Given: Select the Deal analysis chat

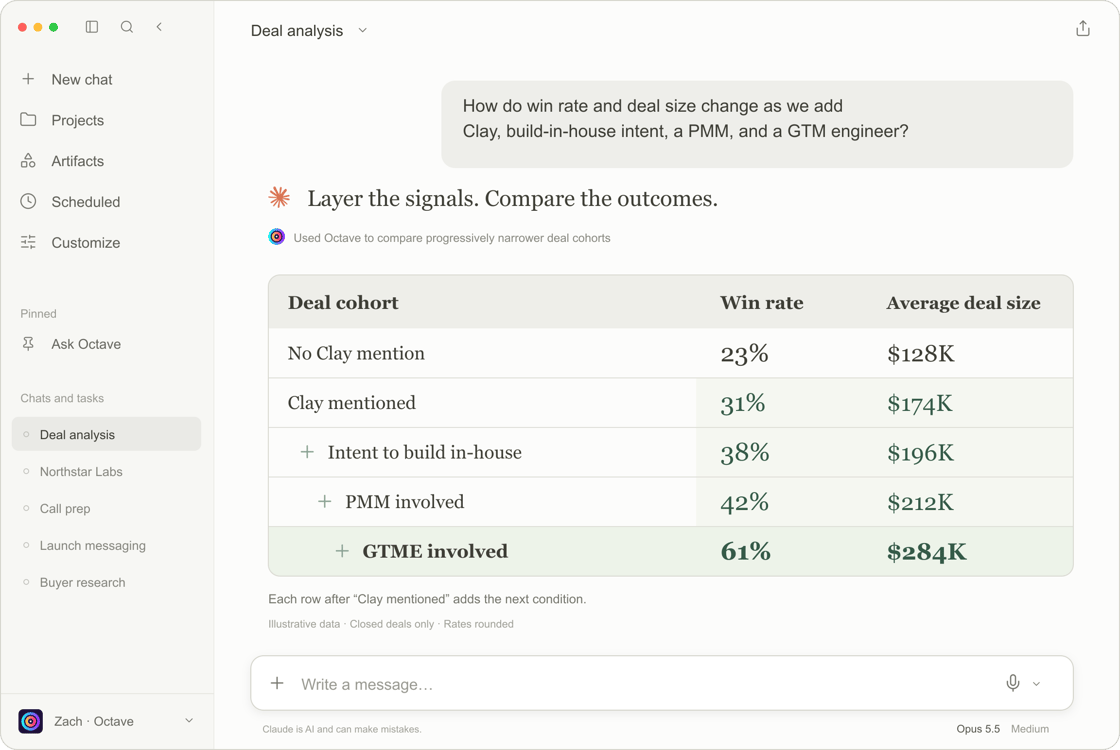Looking at the screenshot, I should pyautogui.click(x=106, y=434).
